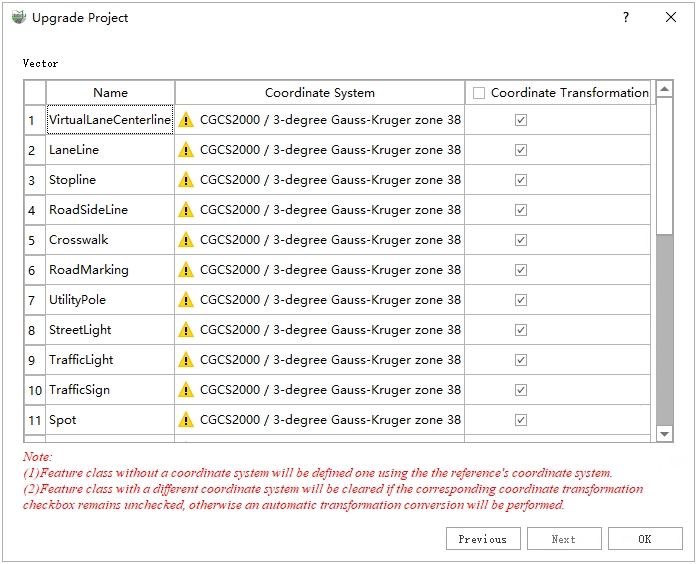Click the warning icon in the Crosswalk row
The image size is (697, 564).
click(x=186, y=240)
